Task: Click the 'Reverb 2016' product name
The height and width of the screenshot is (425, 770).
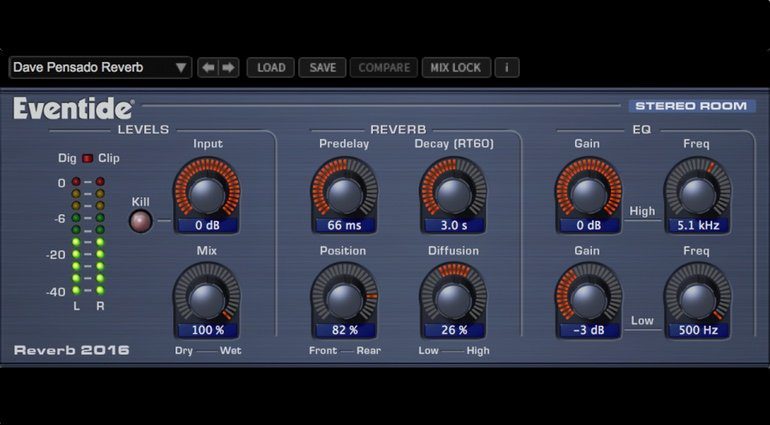Action: [x=72, y=350]
